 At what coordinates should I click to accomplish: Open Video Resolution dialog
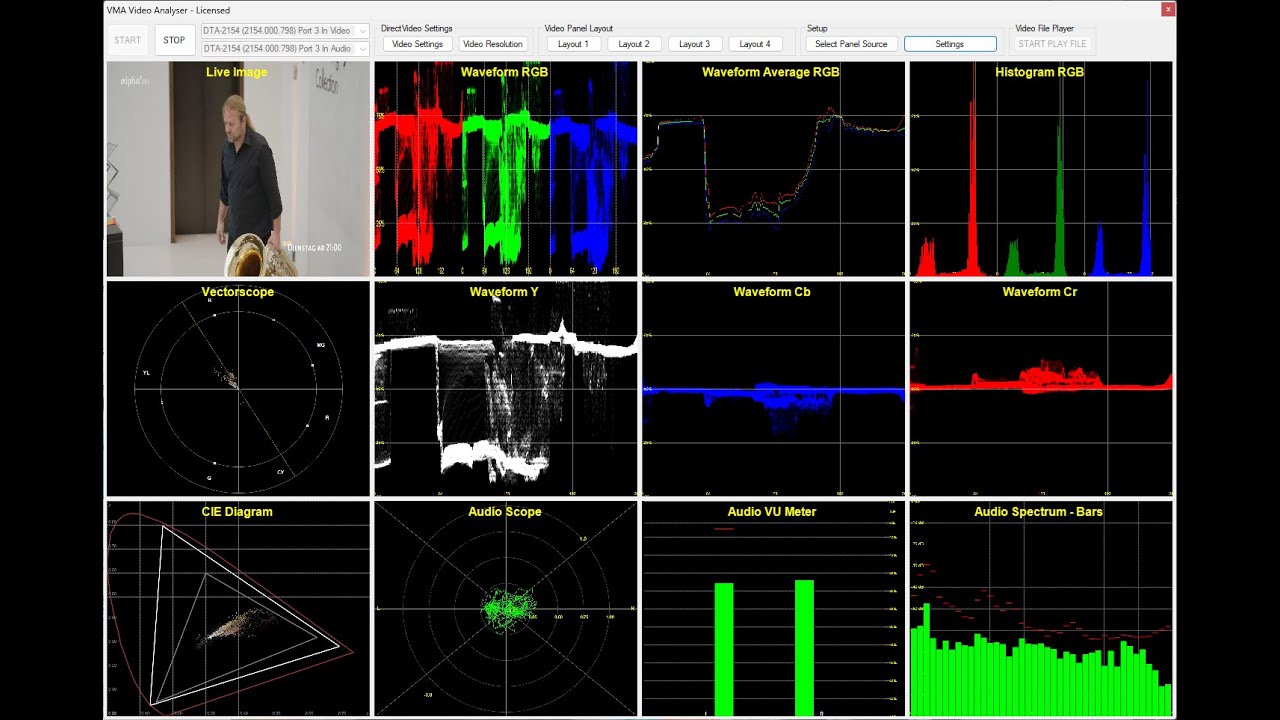(493, 44)
